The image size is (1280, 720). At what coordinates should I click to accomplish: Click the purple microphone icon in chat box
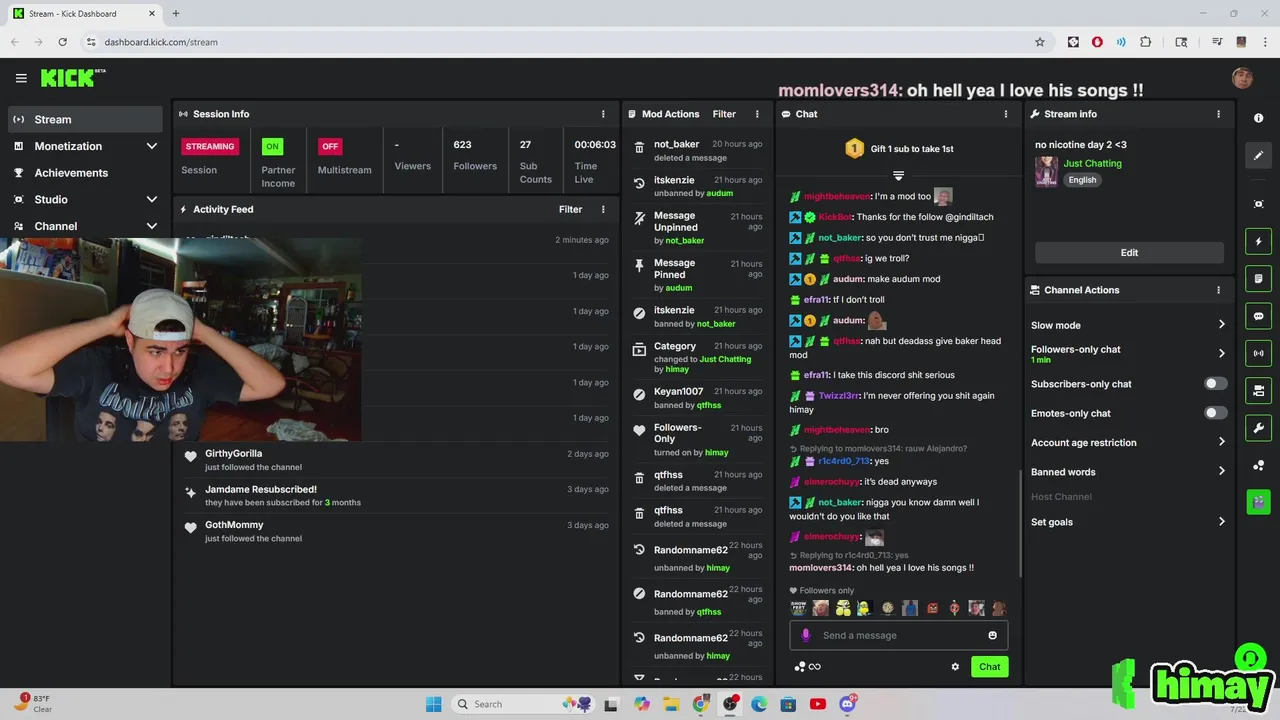coord(806,635)
